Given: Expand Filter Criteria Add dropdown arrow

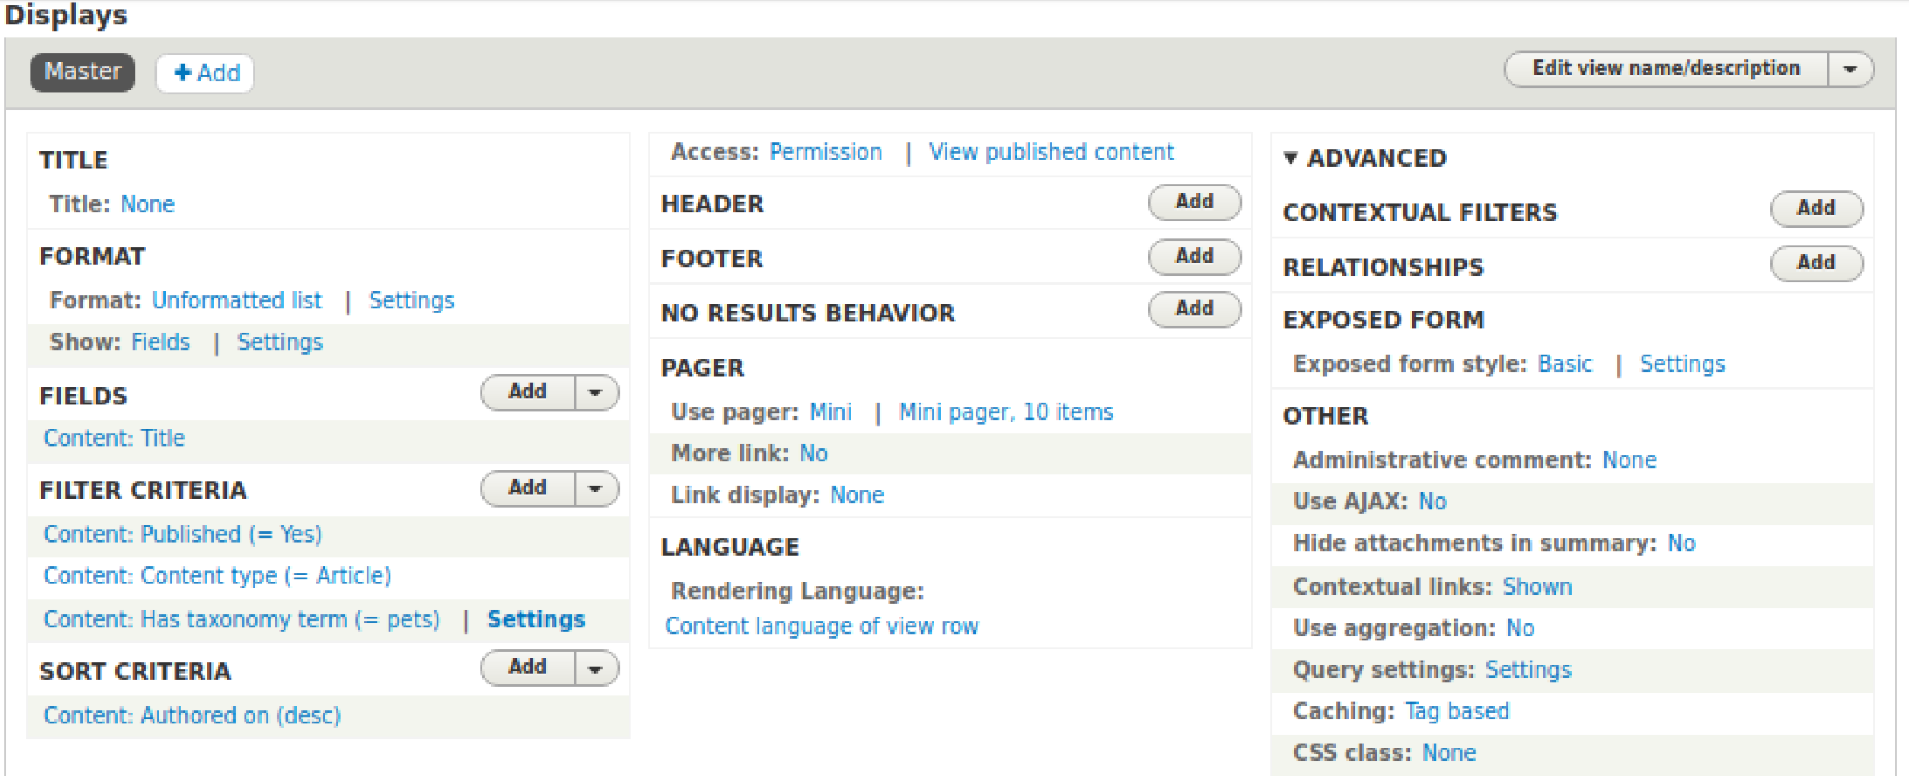Looking at the screenshot, I should 596,488.
